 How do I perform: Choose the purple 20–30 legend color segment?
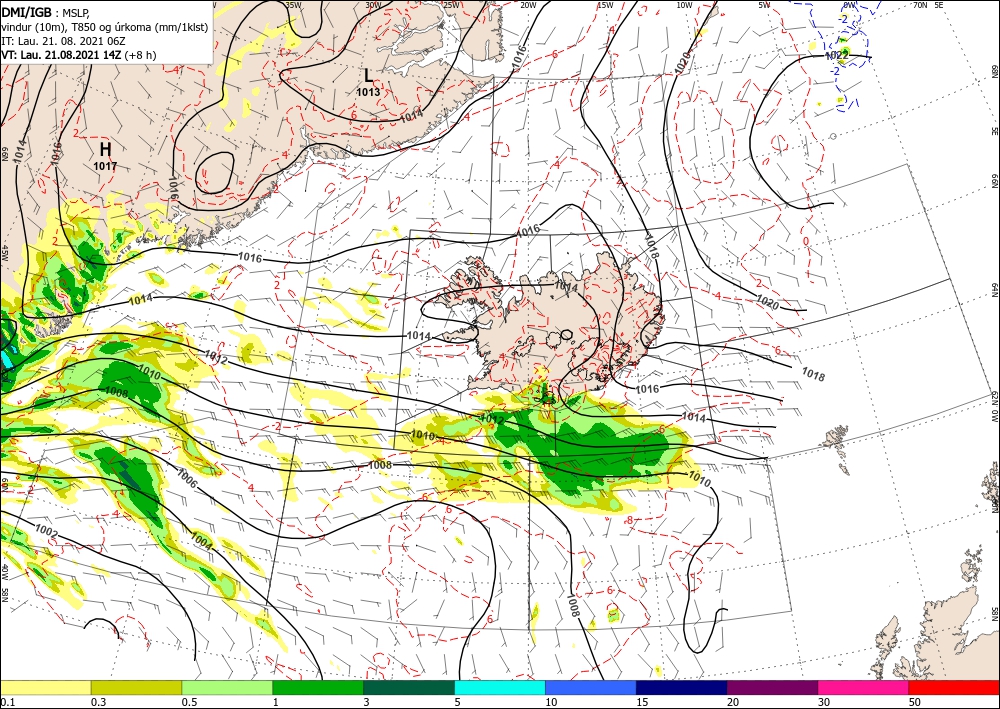[772, 687]
